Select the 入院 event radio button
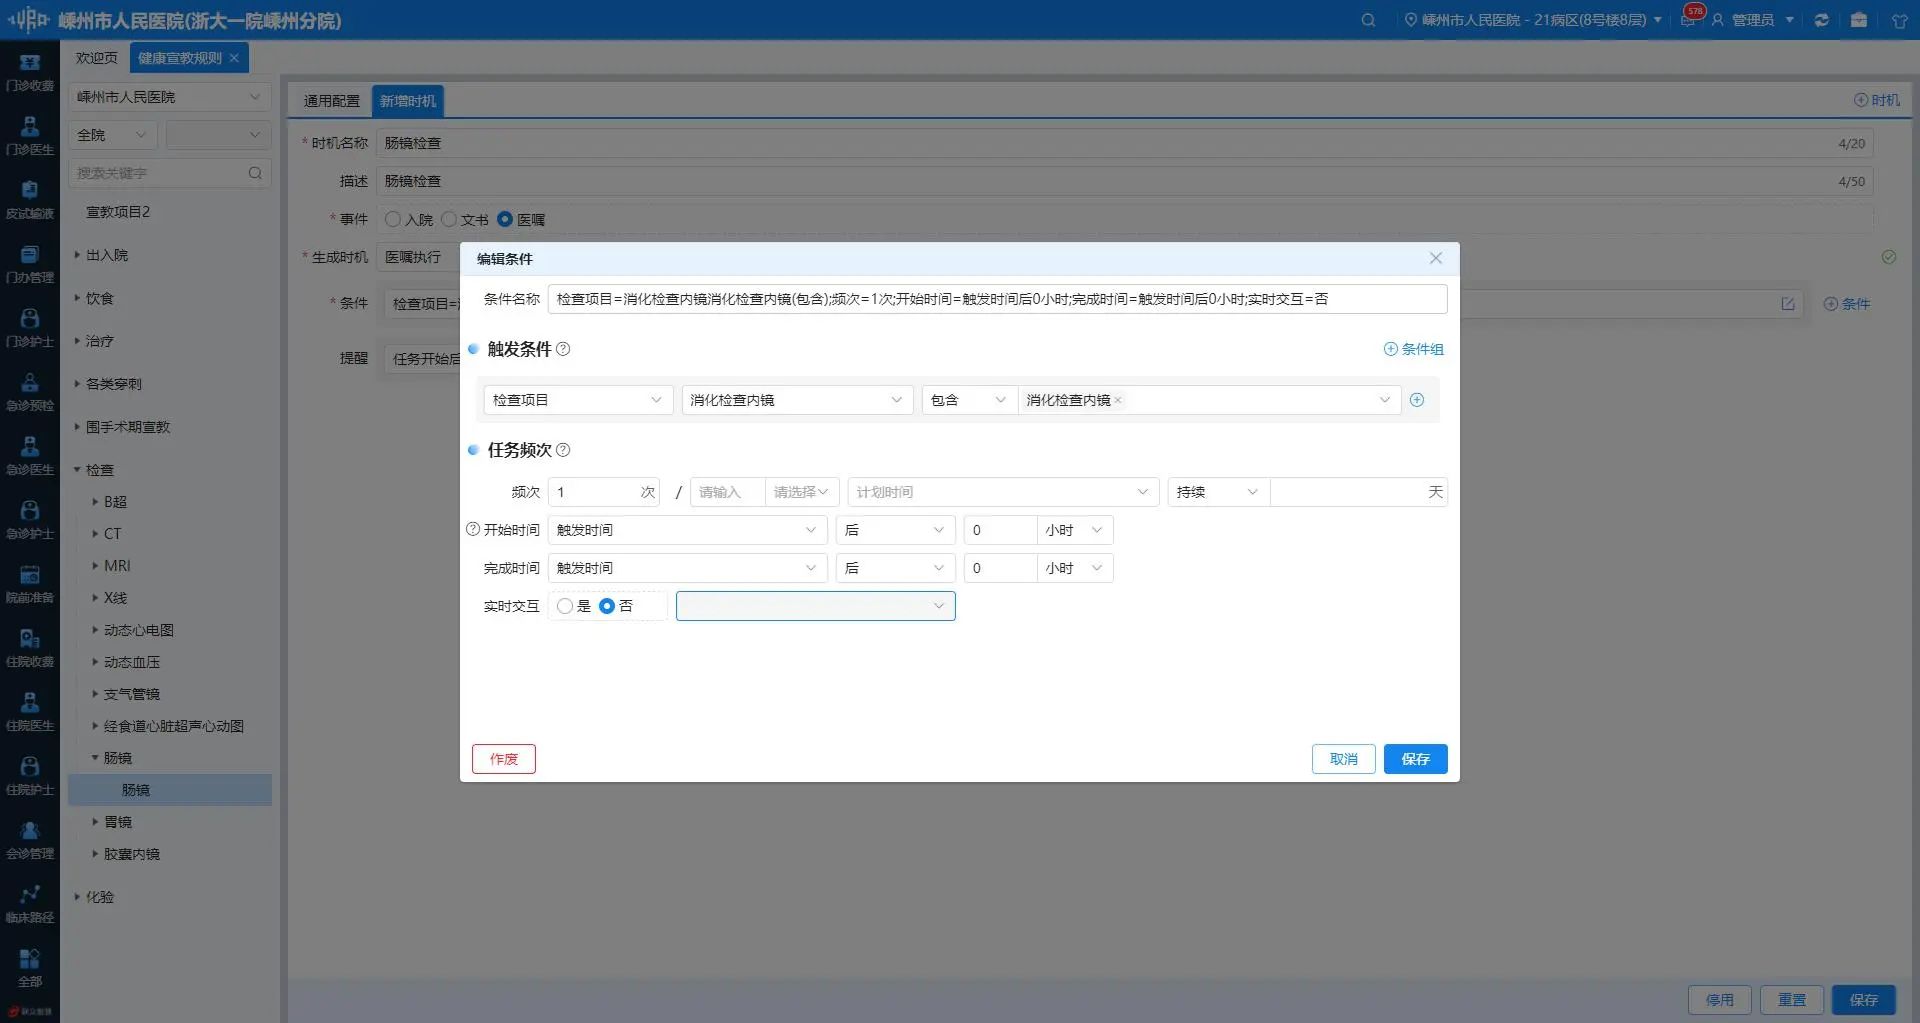 pyautogui.click(x=393, y=219)
